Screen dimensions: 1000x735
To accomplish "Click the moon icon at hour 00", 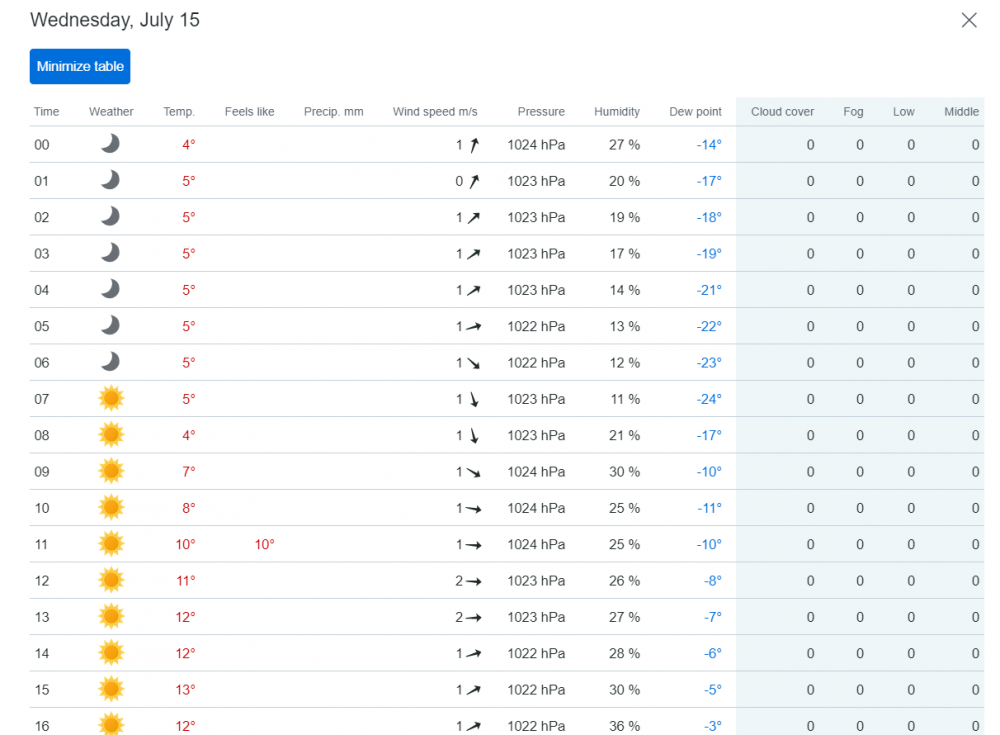I will pos(110,144).
